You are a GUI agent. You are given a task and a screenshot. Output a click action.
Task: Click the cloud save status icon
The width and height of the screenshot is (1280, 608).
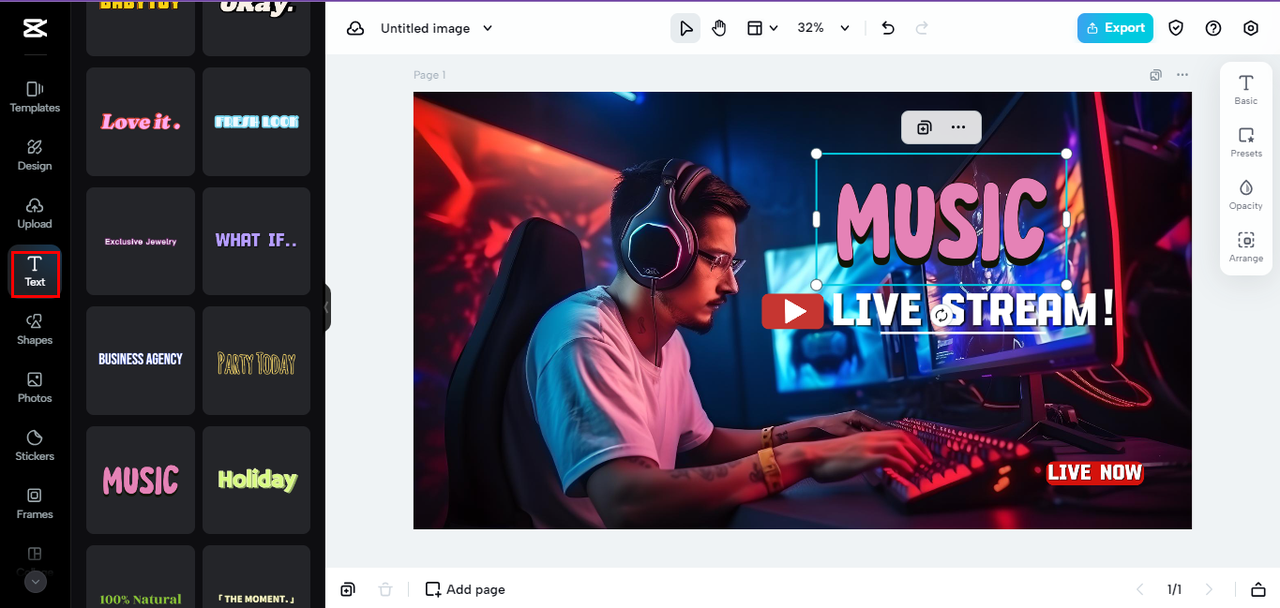355,28
